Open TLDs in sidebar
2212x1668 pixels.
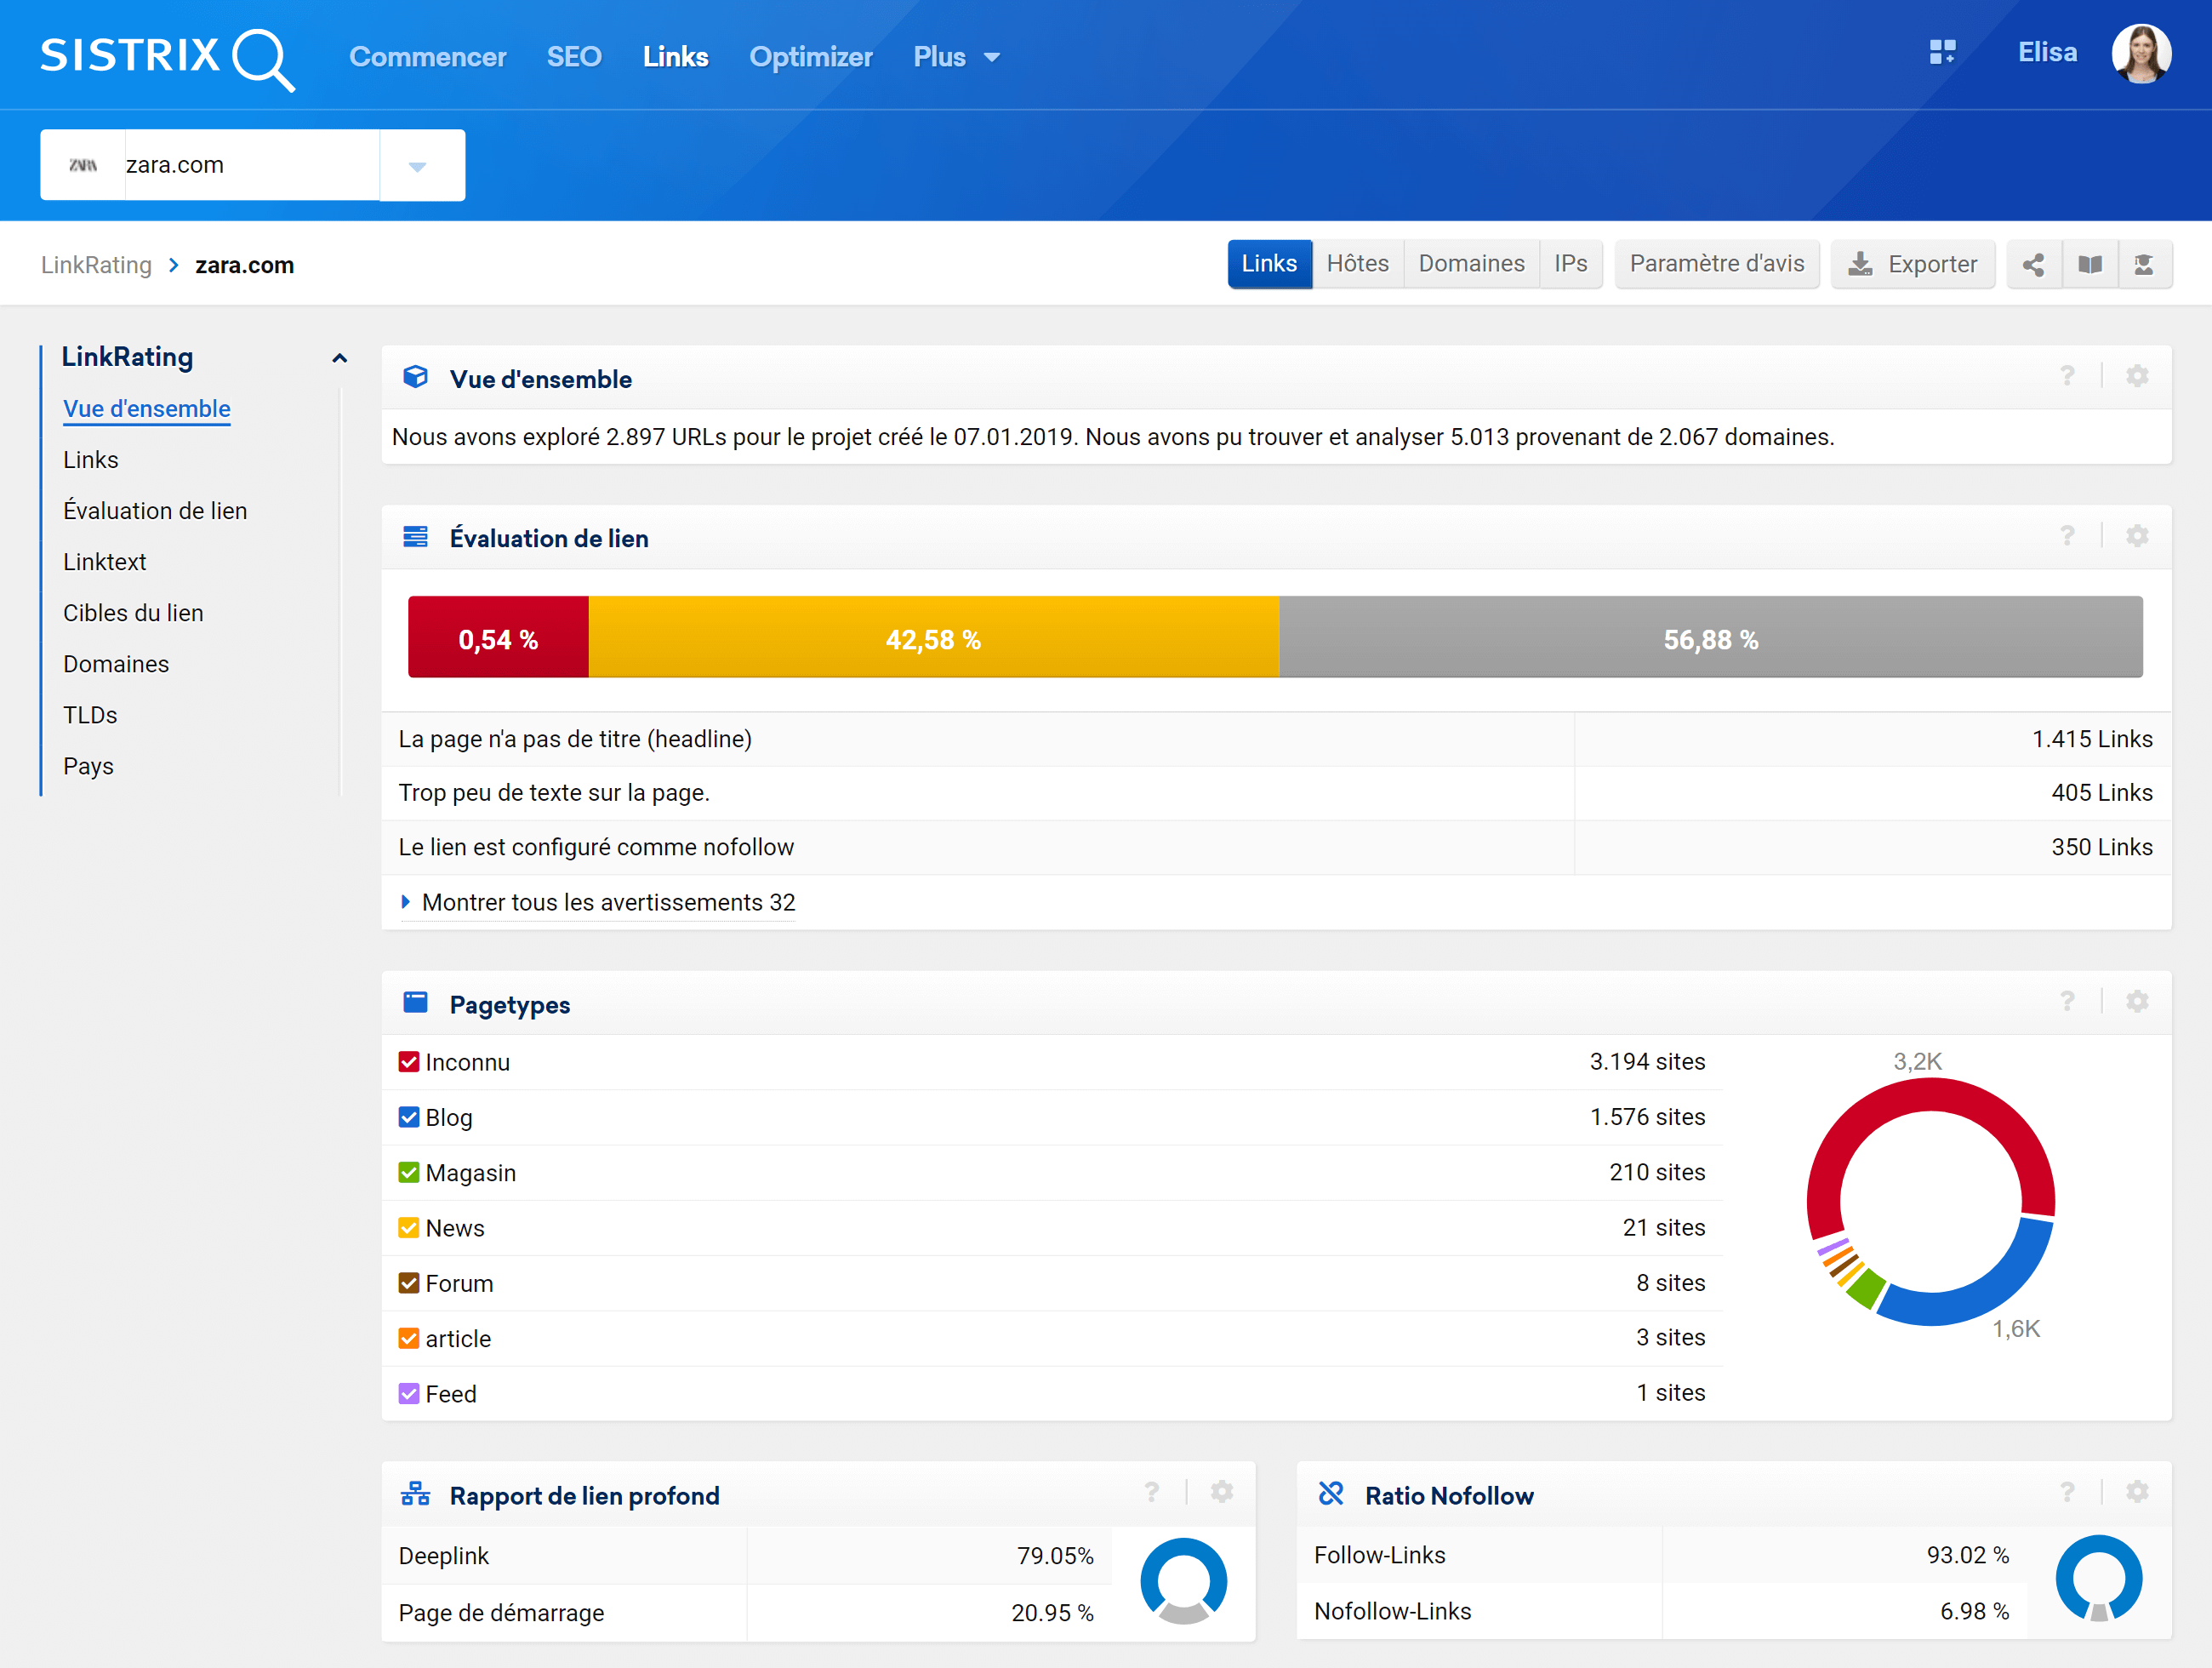coord(90,715)
